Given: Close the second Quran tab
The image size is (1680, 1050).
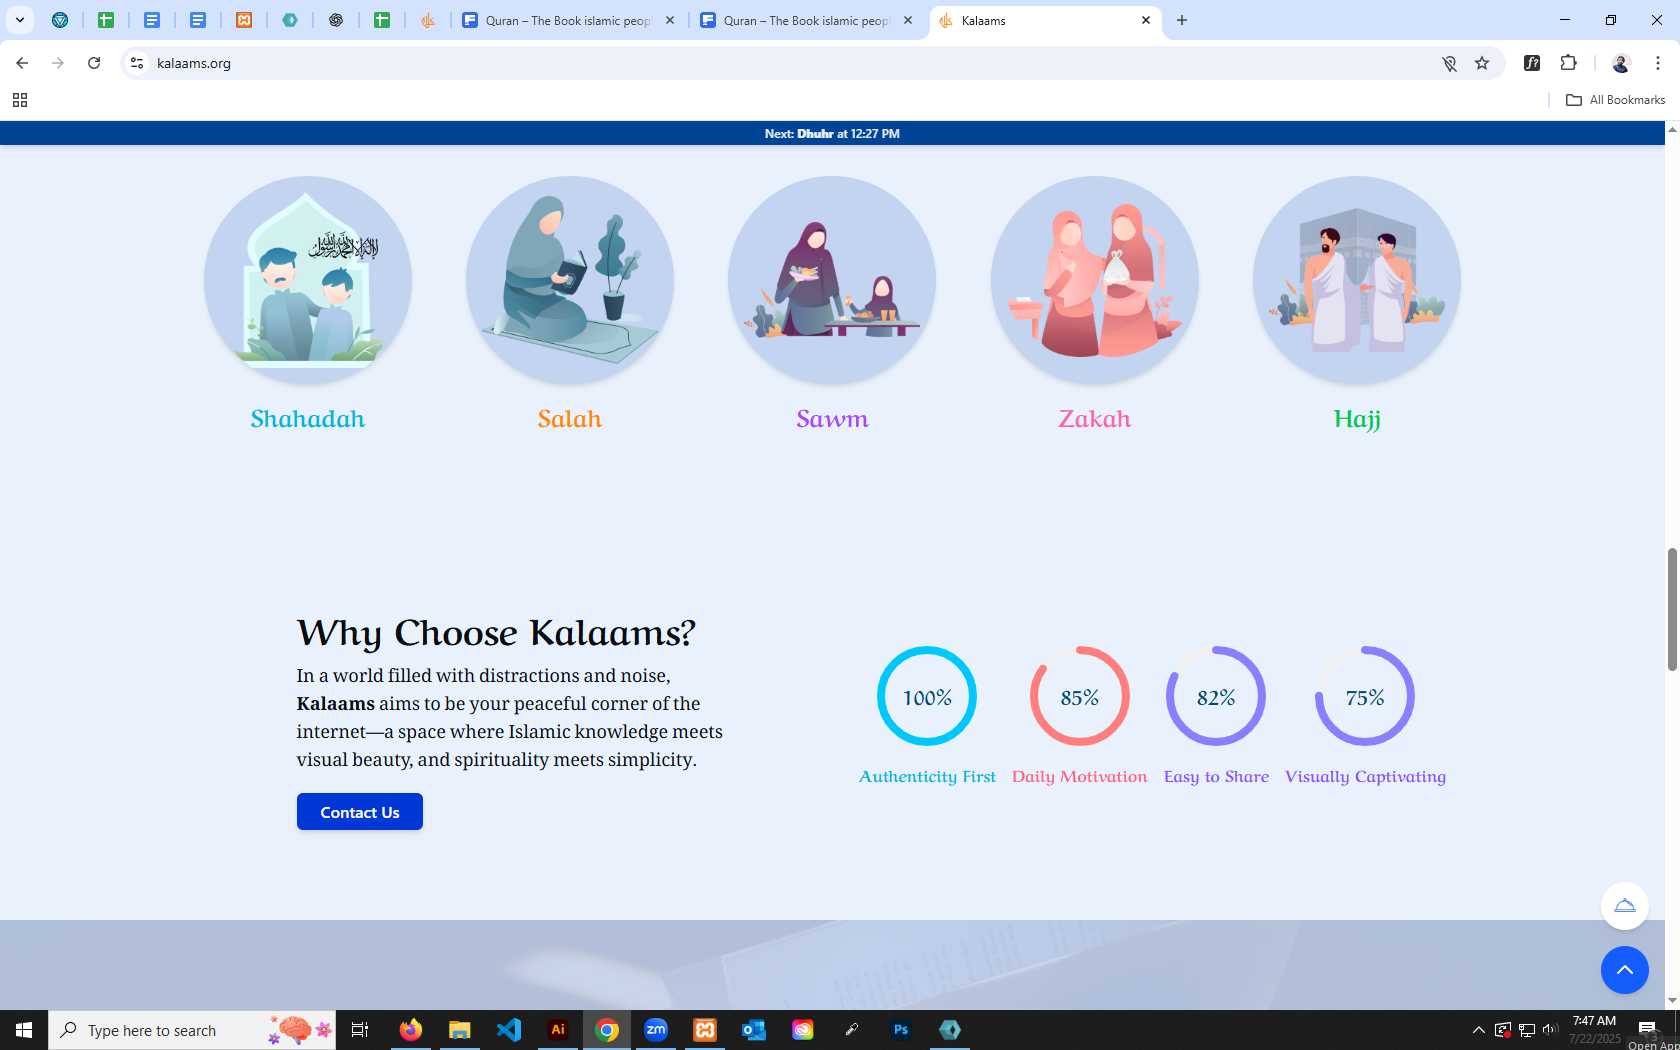Looking at the screenshot, I should click(x=908, y=20).
